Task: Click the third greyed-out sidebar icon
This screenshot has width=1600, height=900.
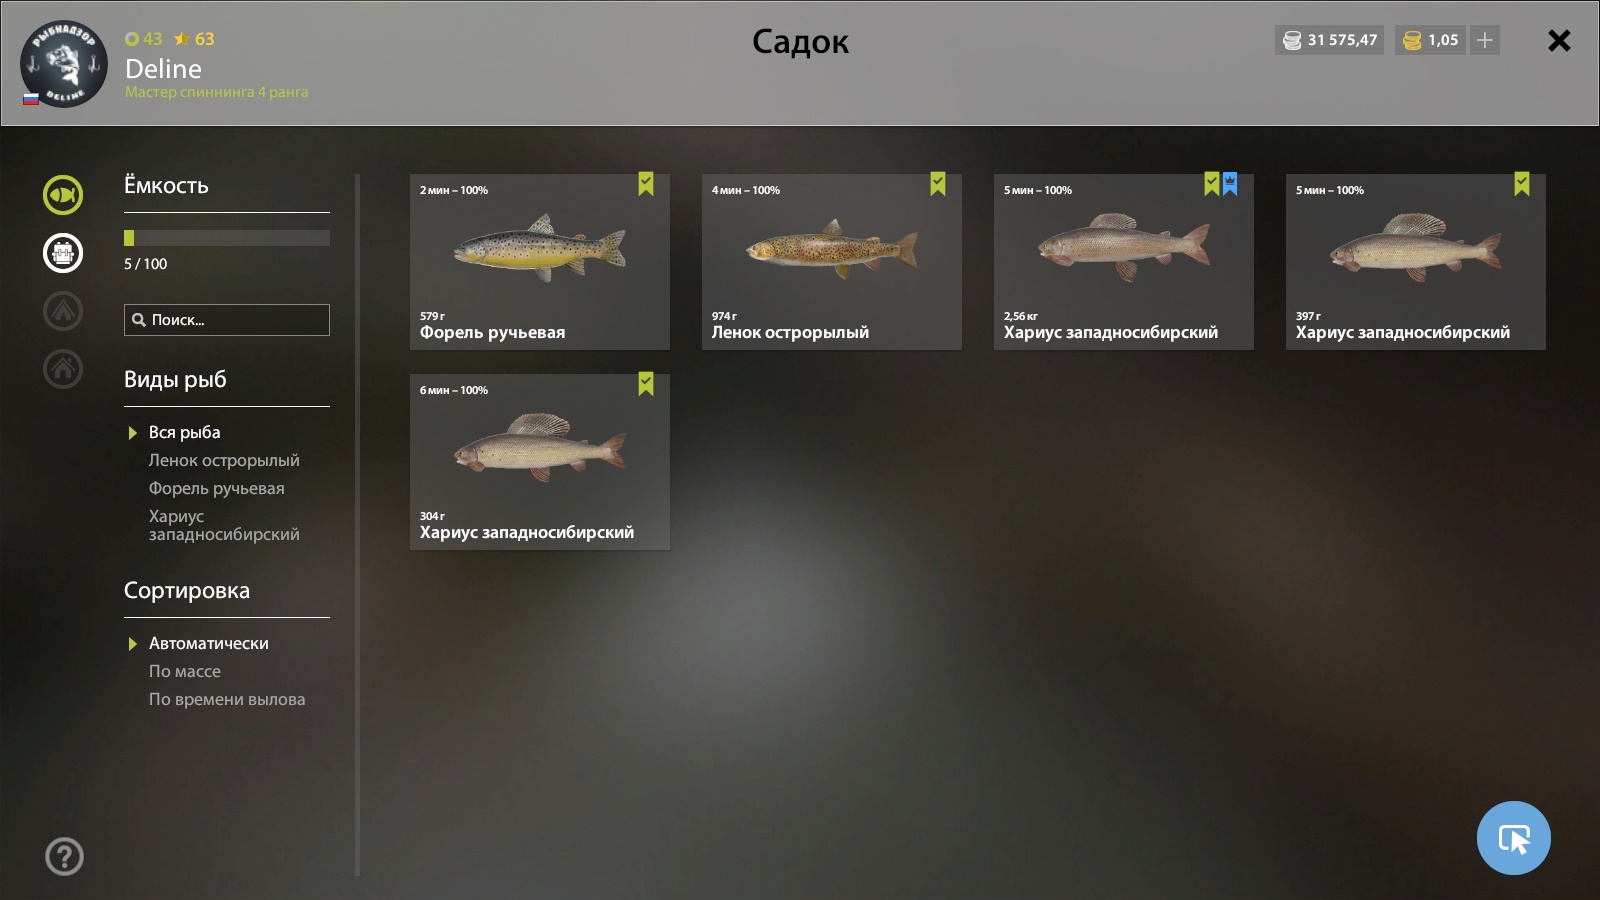Action: pos(63,311)
